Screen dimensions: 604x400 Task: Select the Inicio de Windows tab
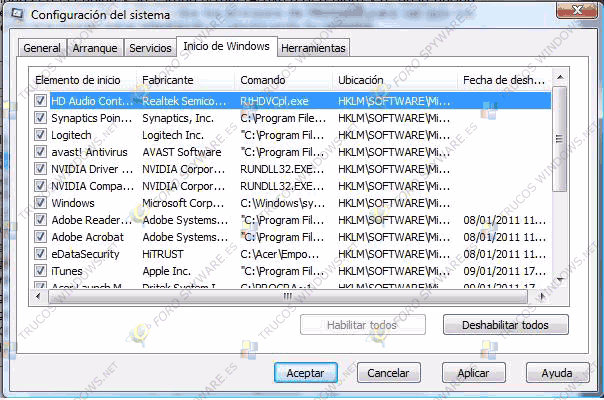point(226,46)
